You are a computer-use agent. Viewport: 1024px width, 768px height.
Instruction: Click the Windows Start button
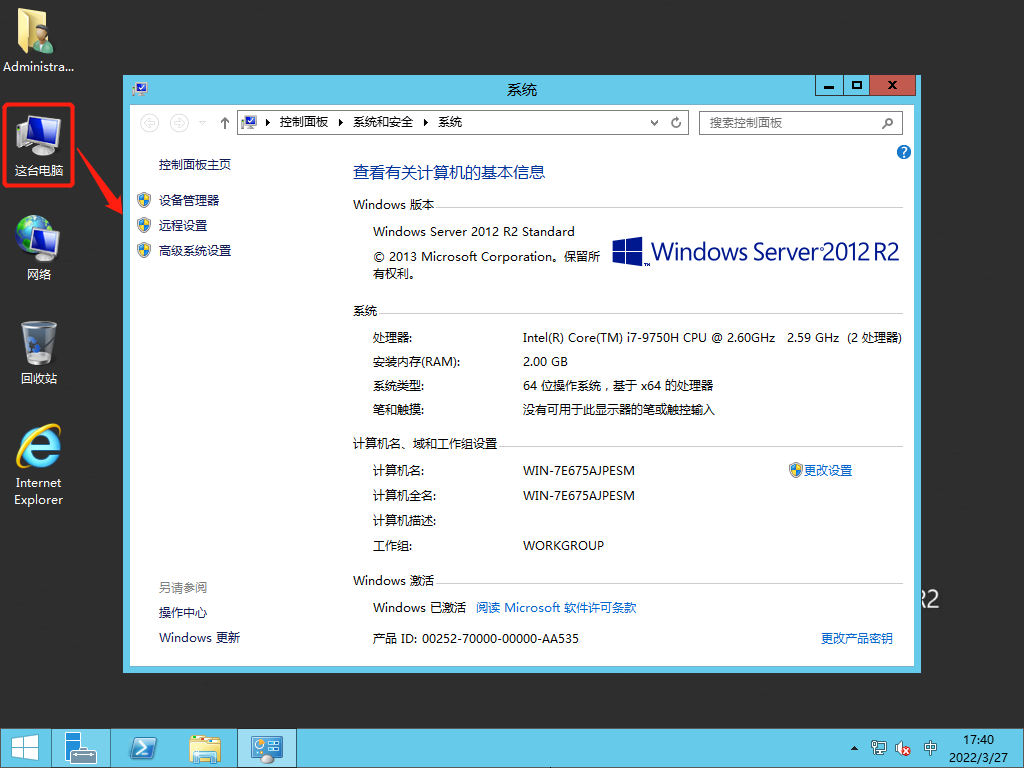point(25,748)
